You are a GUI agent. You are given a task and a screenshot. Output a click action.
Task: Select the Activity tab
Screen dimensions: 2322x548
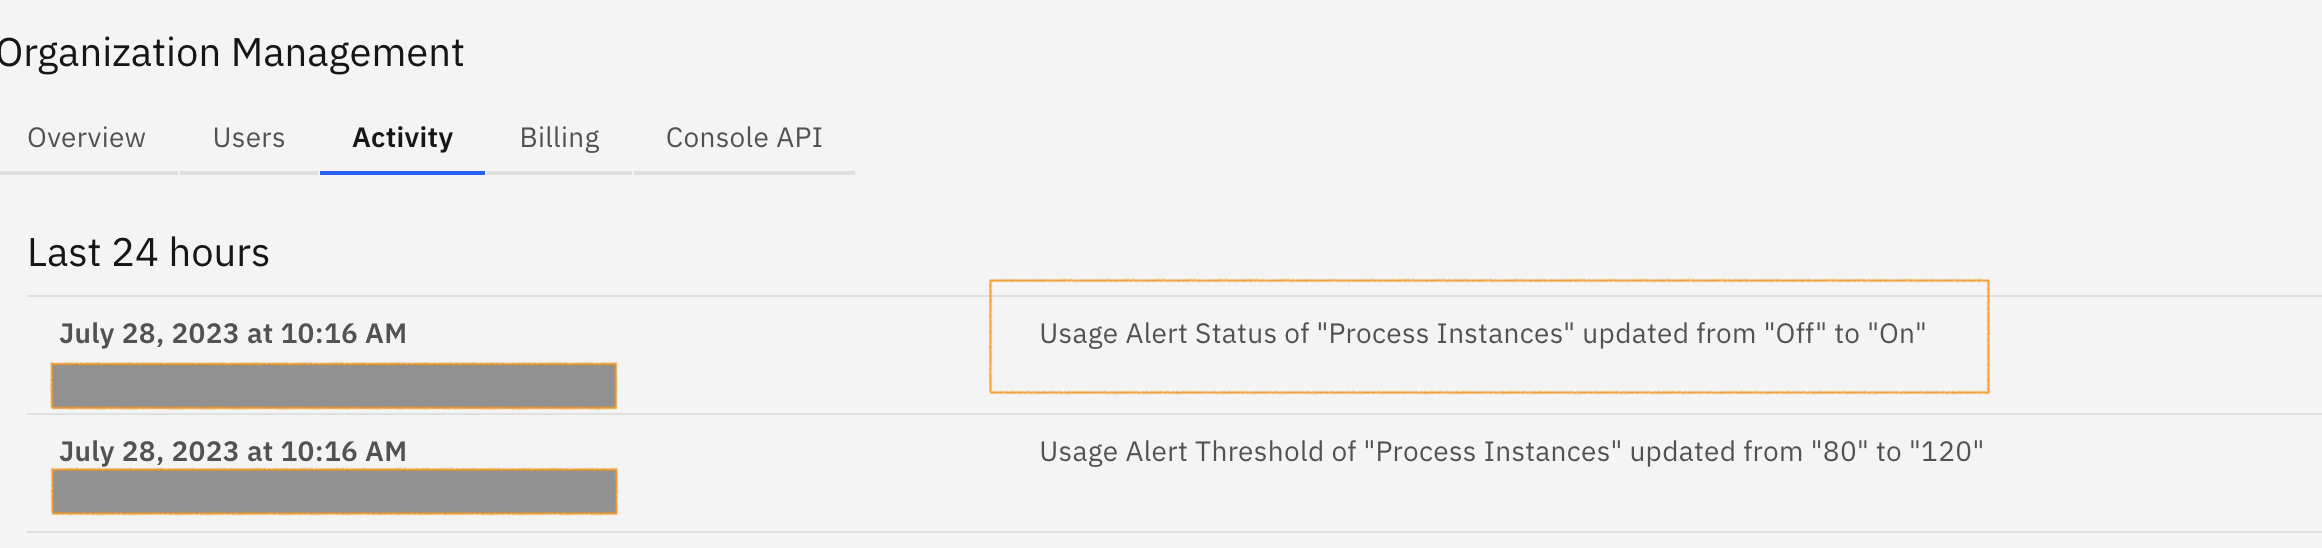[402, 138]
